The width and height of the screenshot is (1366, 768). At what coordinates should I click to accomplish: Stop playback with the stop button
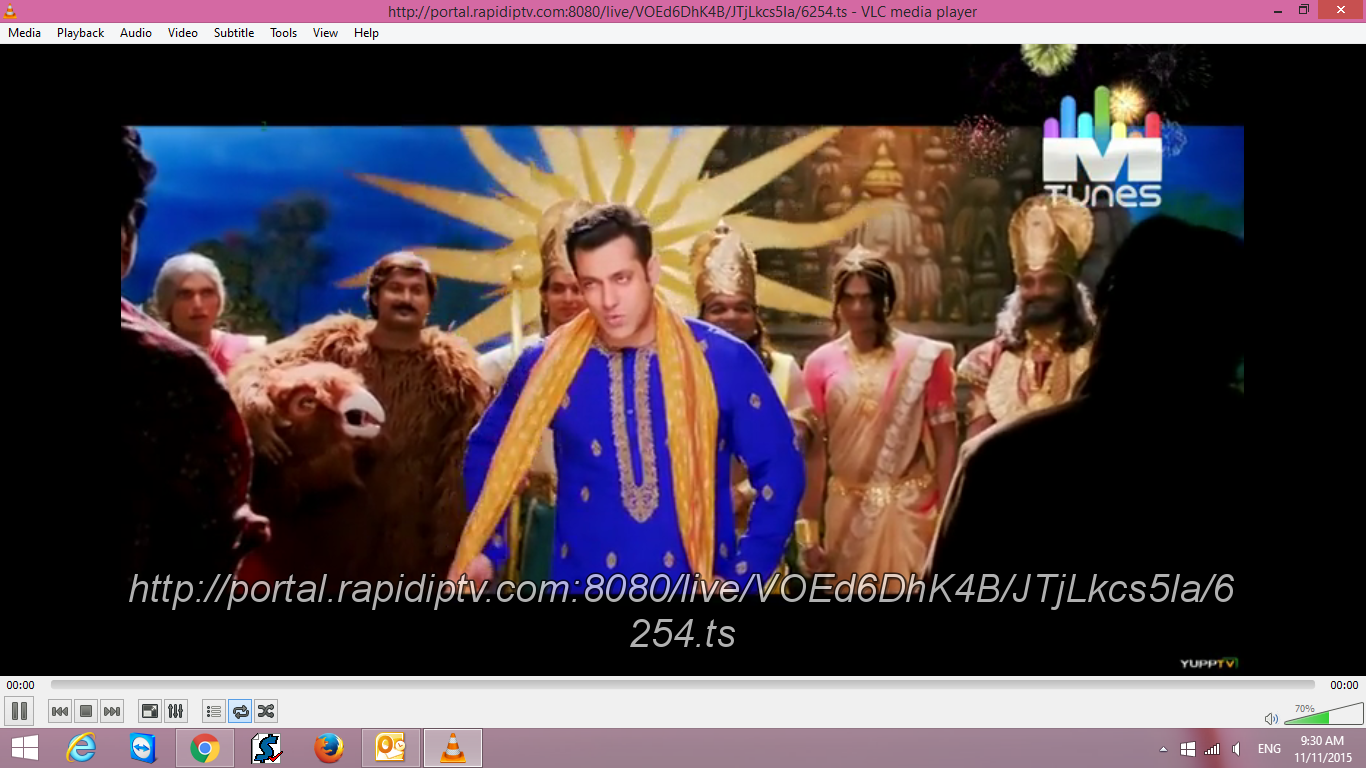pyautogui.click(x=86, y=711)
